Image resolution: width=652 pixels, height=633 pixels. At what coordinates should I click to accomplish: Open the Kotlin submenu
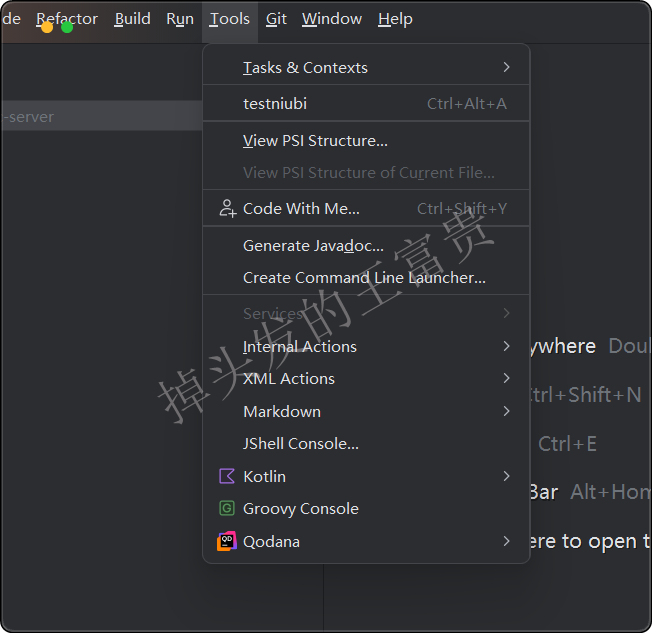pos(366,476)
